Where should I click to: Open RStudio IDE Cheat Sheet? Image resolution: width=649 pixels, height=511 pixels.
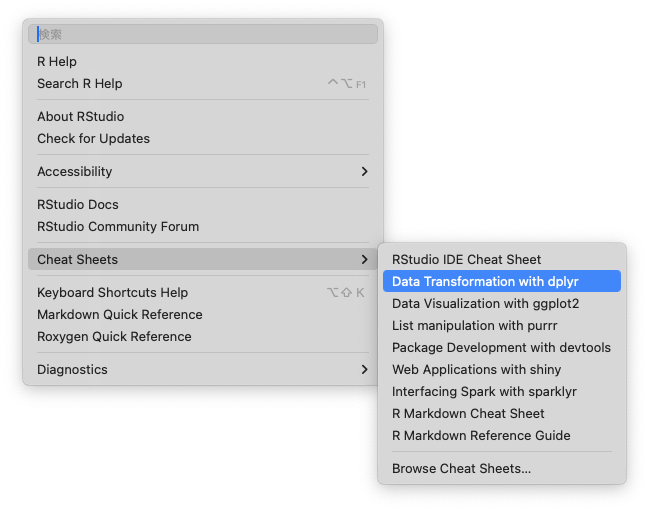466,260
